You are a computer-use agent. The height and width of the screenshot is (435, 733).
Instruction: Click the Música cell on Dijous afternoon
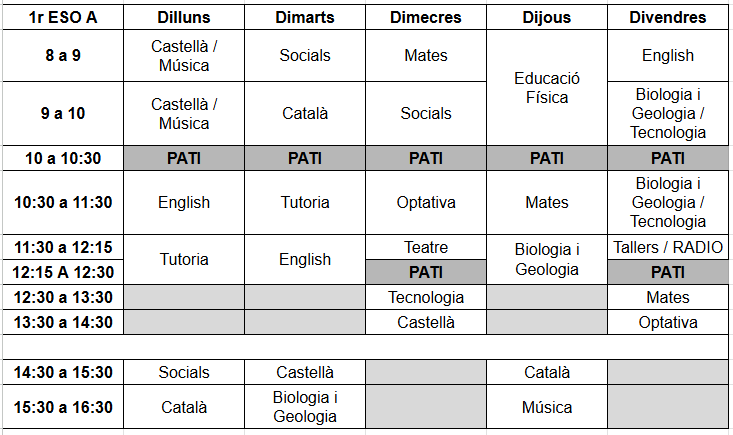coord(546,407)
